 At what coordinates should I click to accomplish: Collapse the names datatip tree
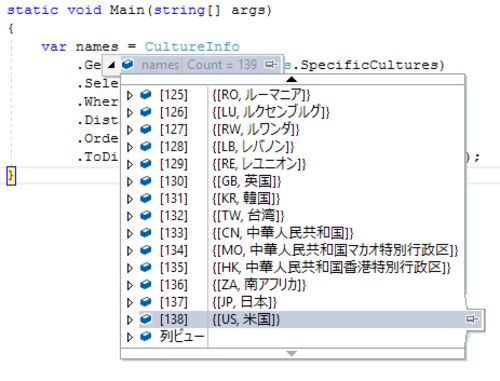click(x=111, y=65)
